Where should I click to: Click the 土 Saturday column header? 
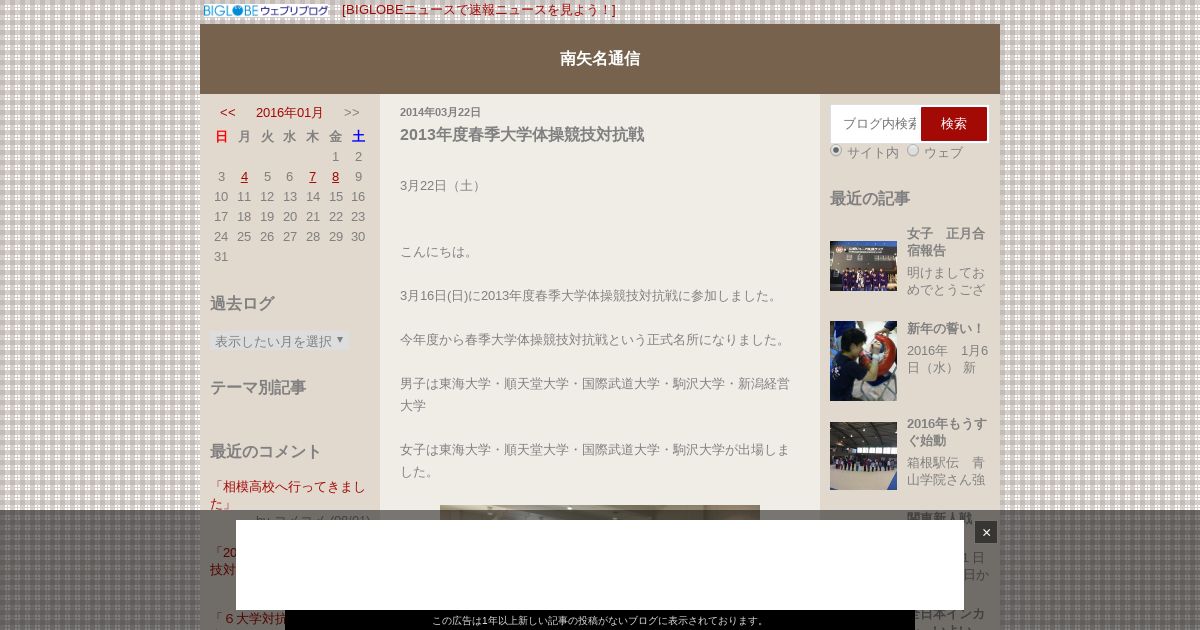point(358,137)
